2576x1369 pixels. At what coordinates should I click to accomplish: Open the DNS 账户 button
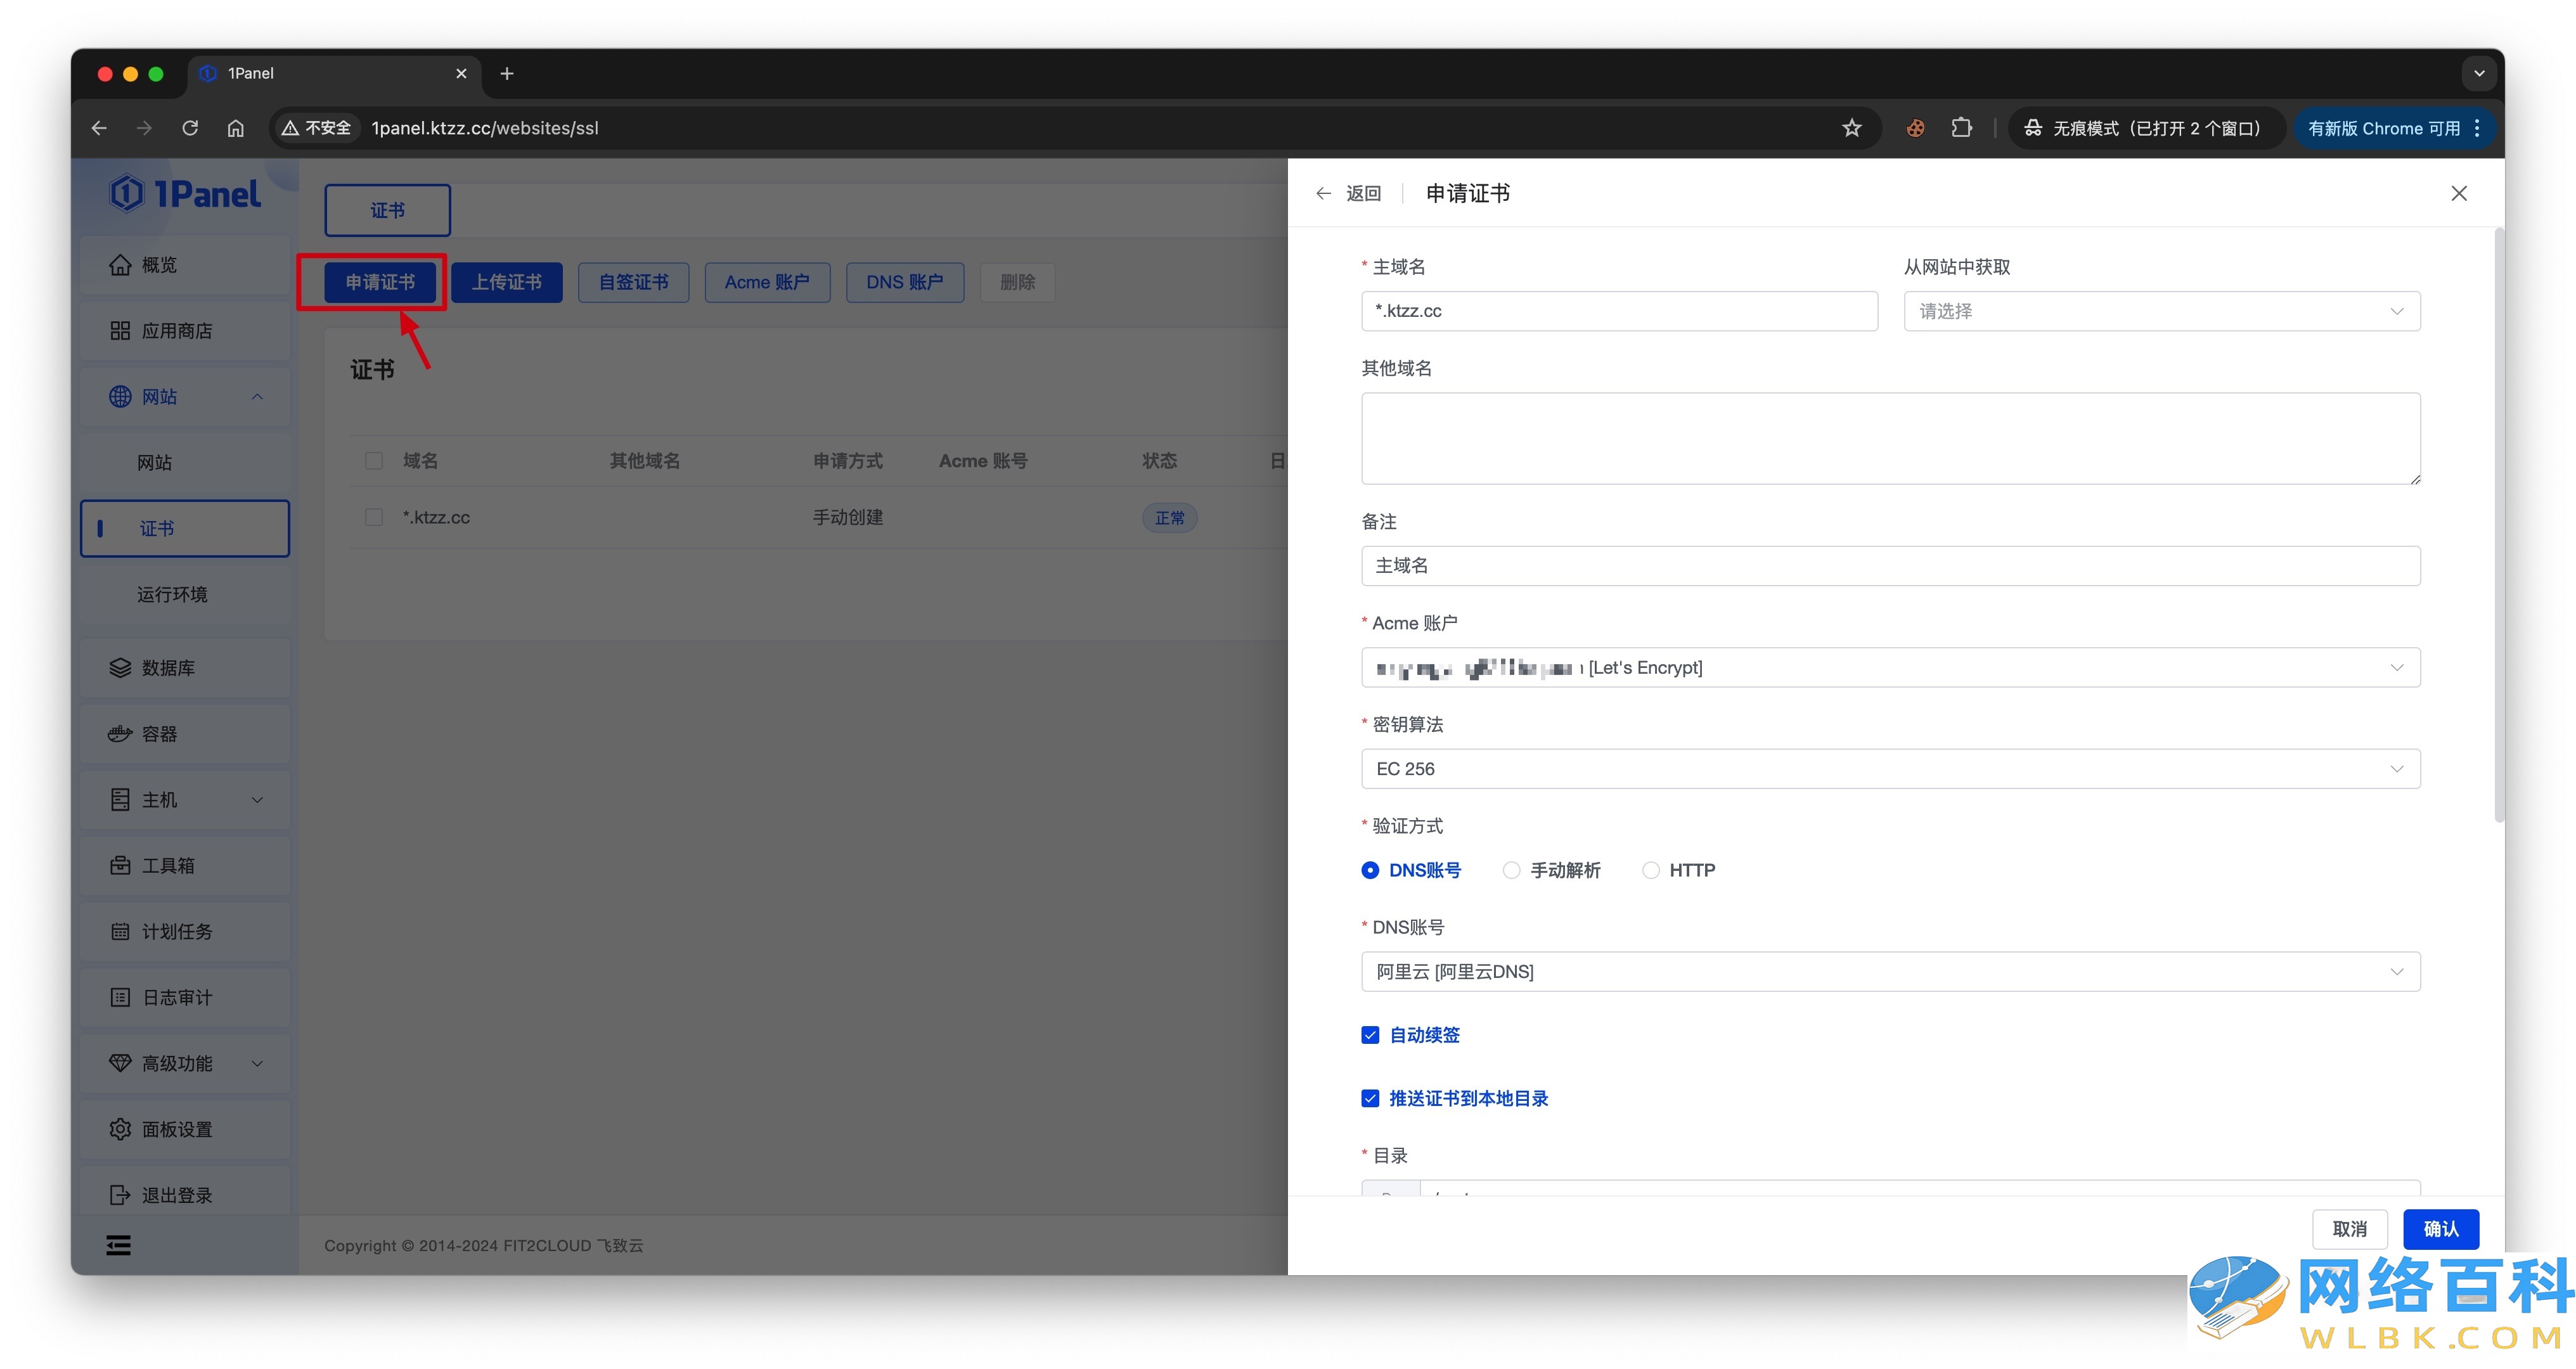click(905, 283)
